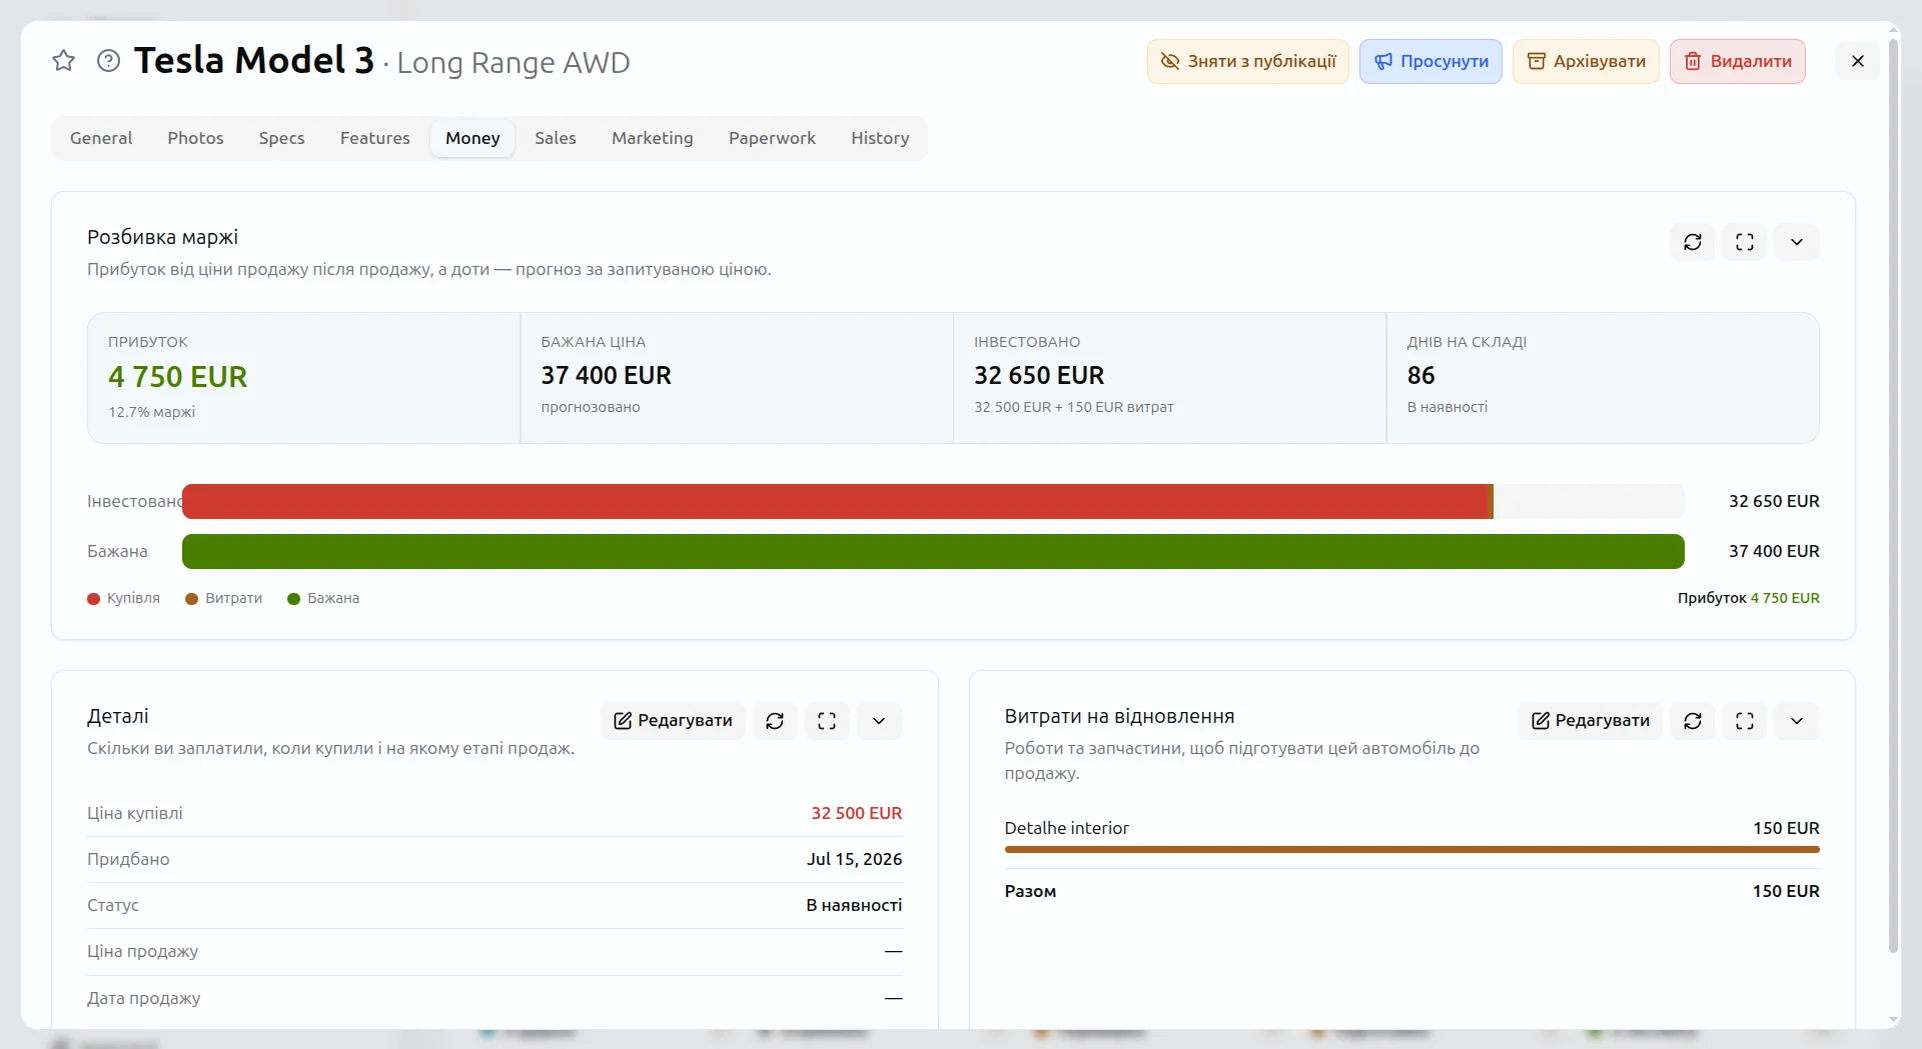Star the Tesla Model 3 as favorite

point(64,61)
